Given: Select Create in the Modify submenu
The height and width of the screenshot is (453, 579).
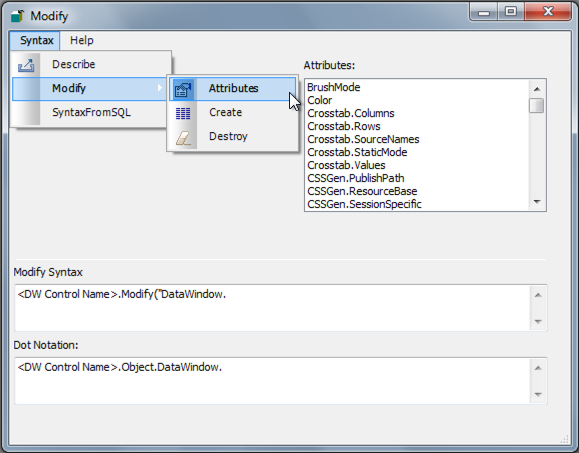Looking at the screenshot, I should [225, 112].
